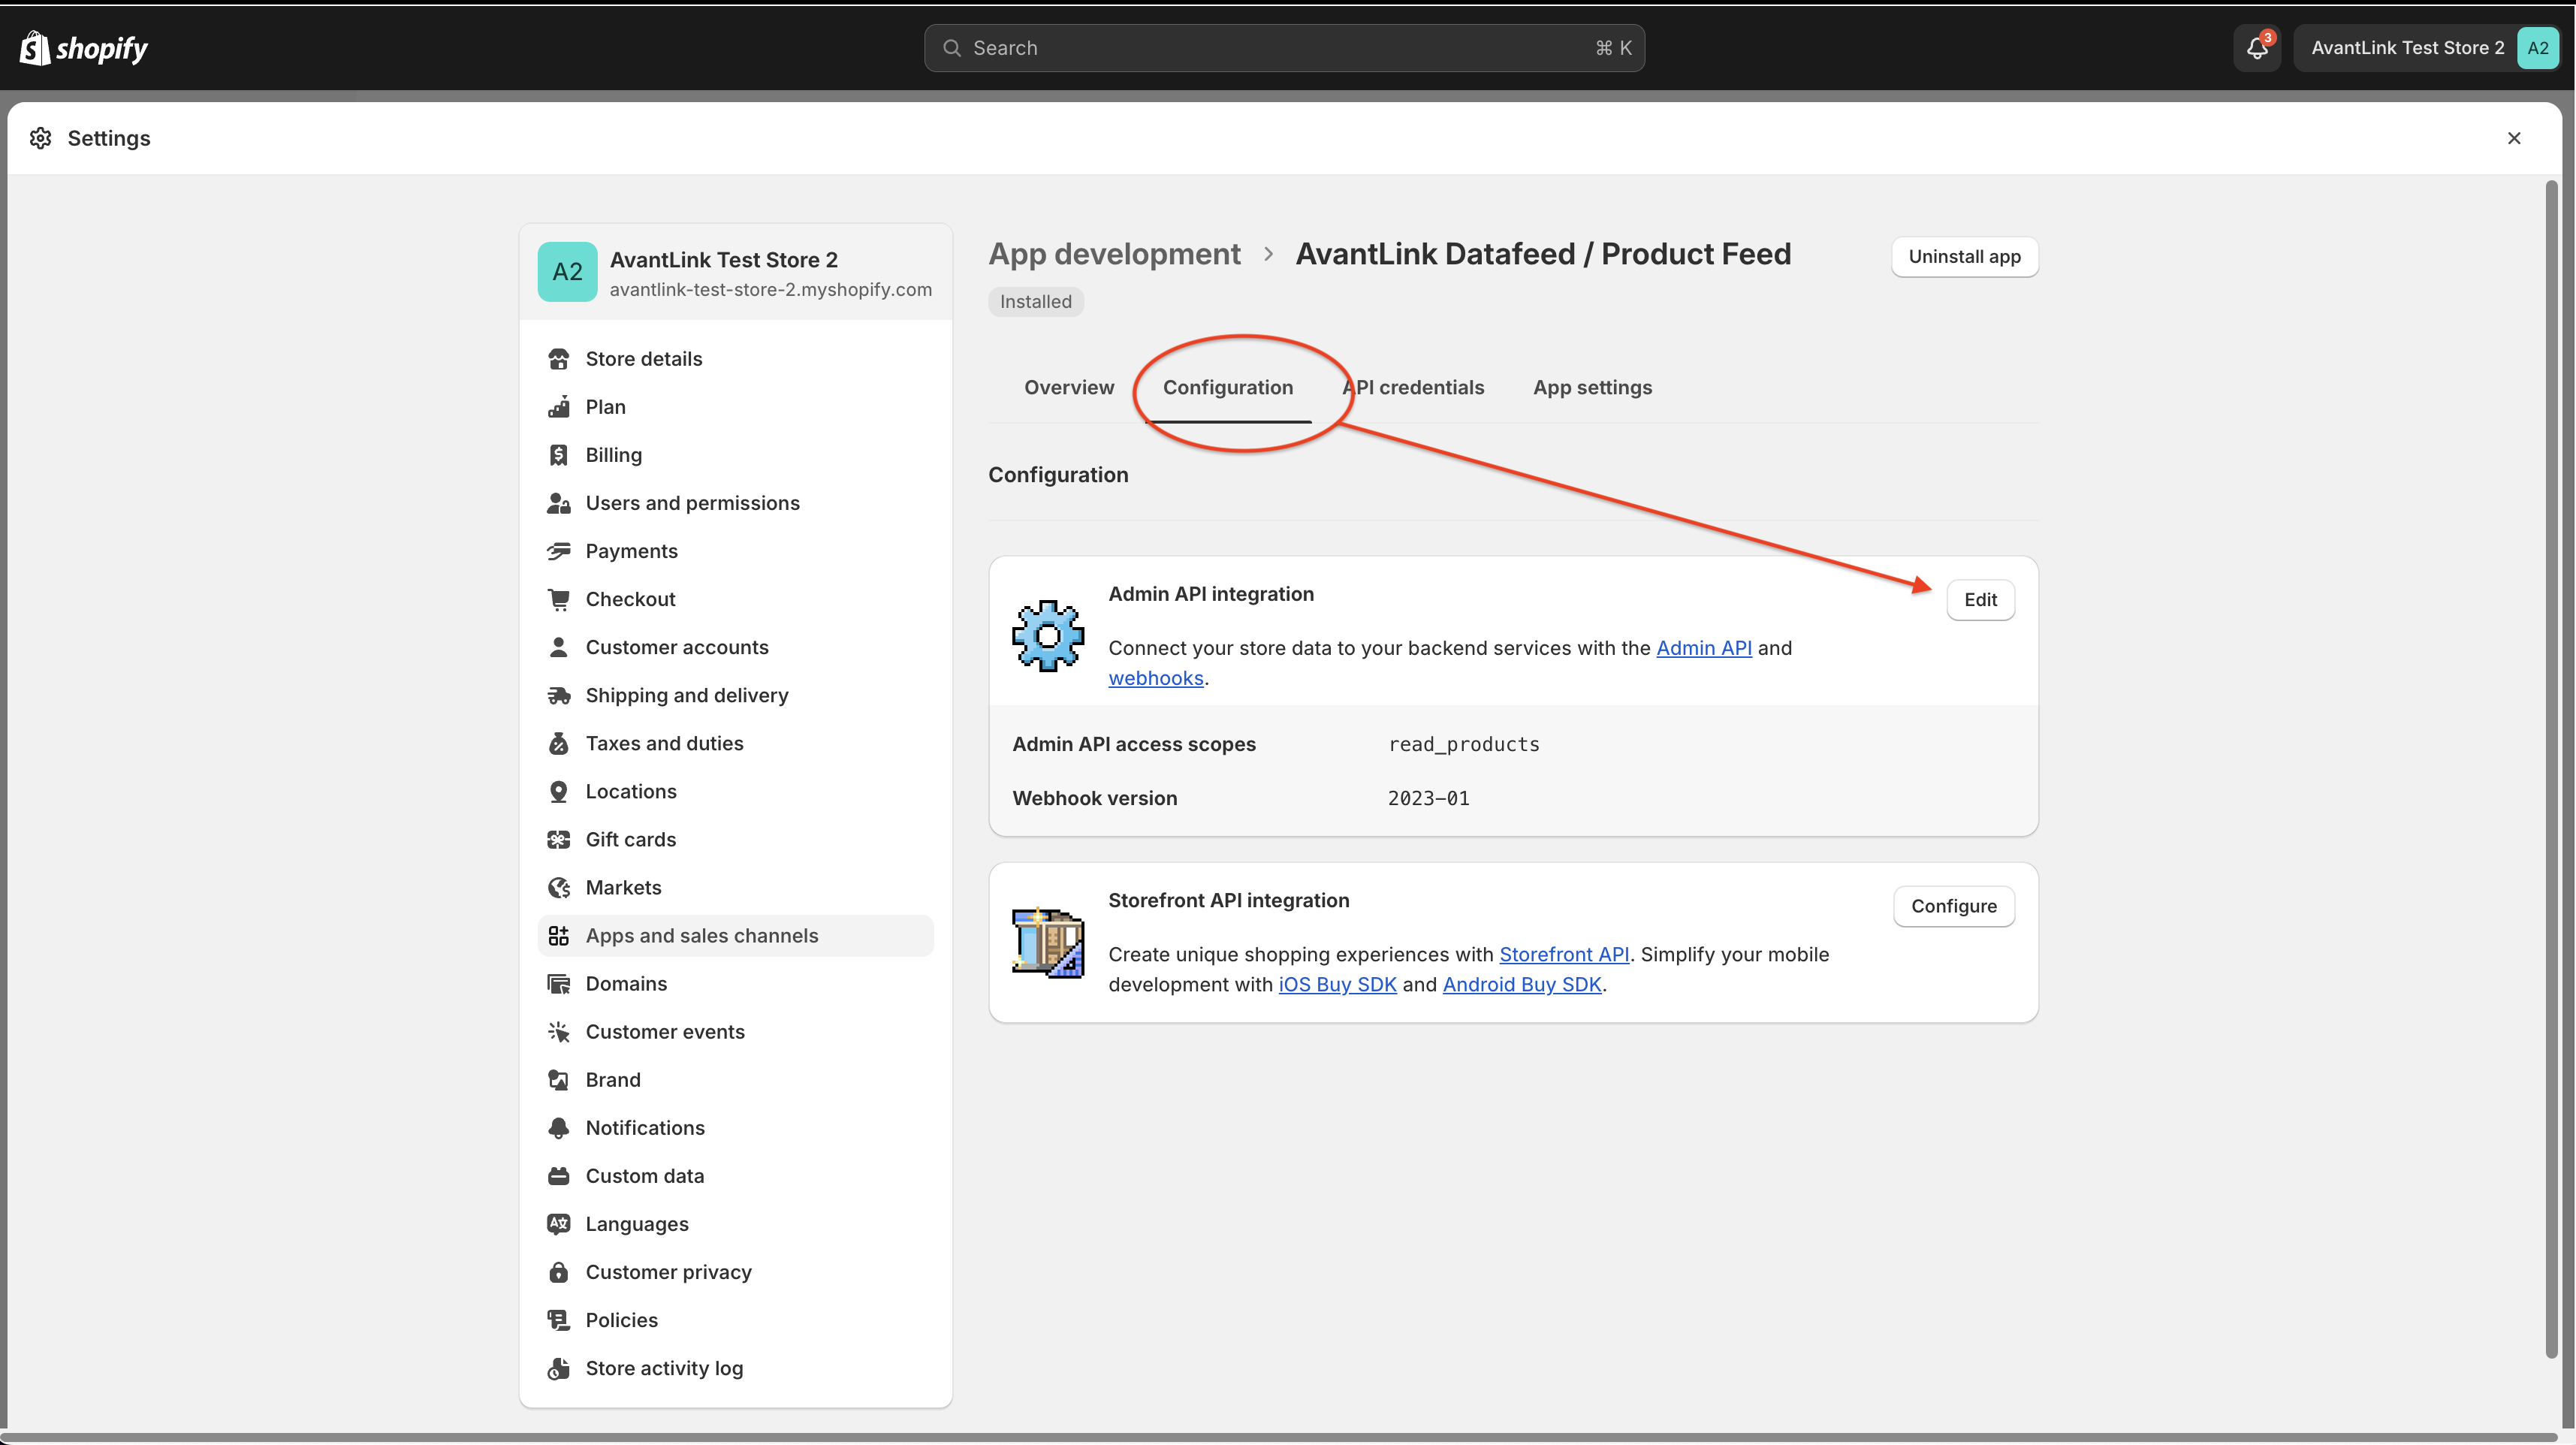Screen dimensions: 2576x1445
Task: Click the Customer events icon
Action: 558,1031
